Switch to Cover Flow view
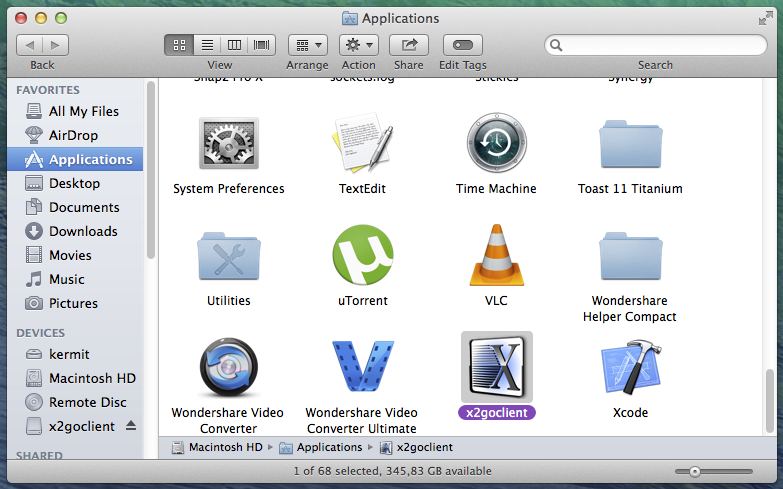Viewport: 783px width, 489px height. point(262,45)
